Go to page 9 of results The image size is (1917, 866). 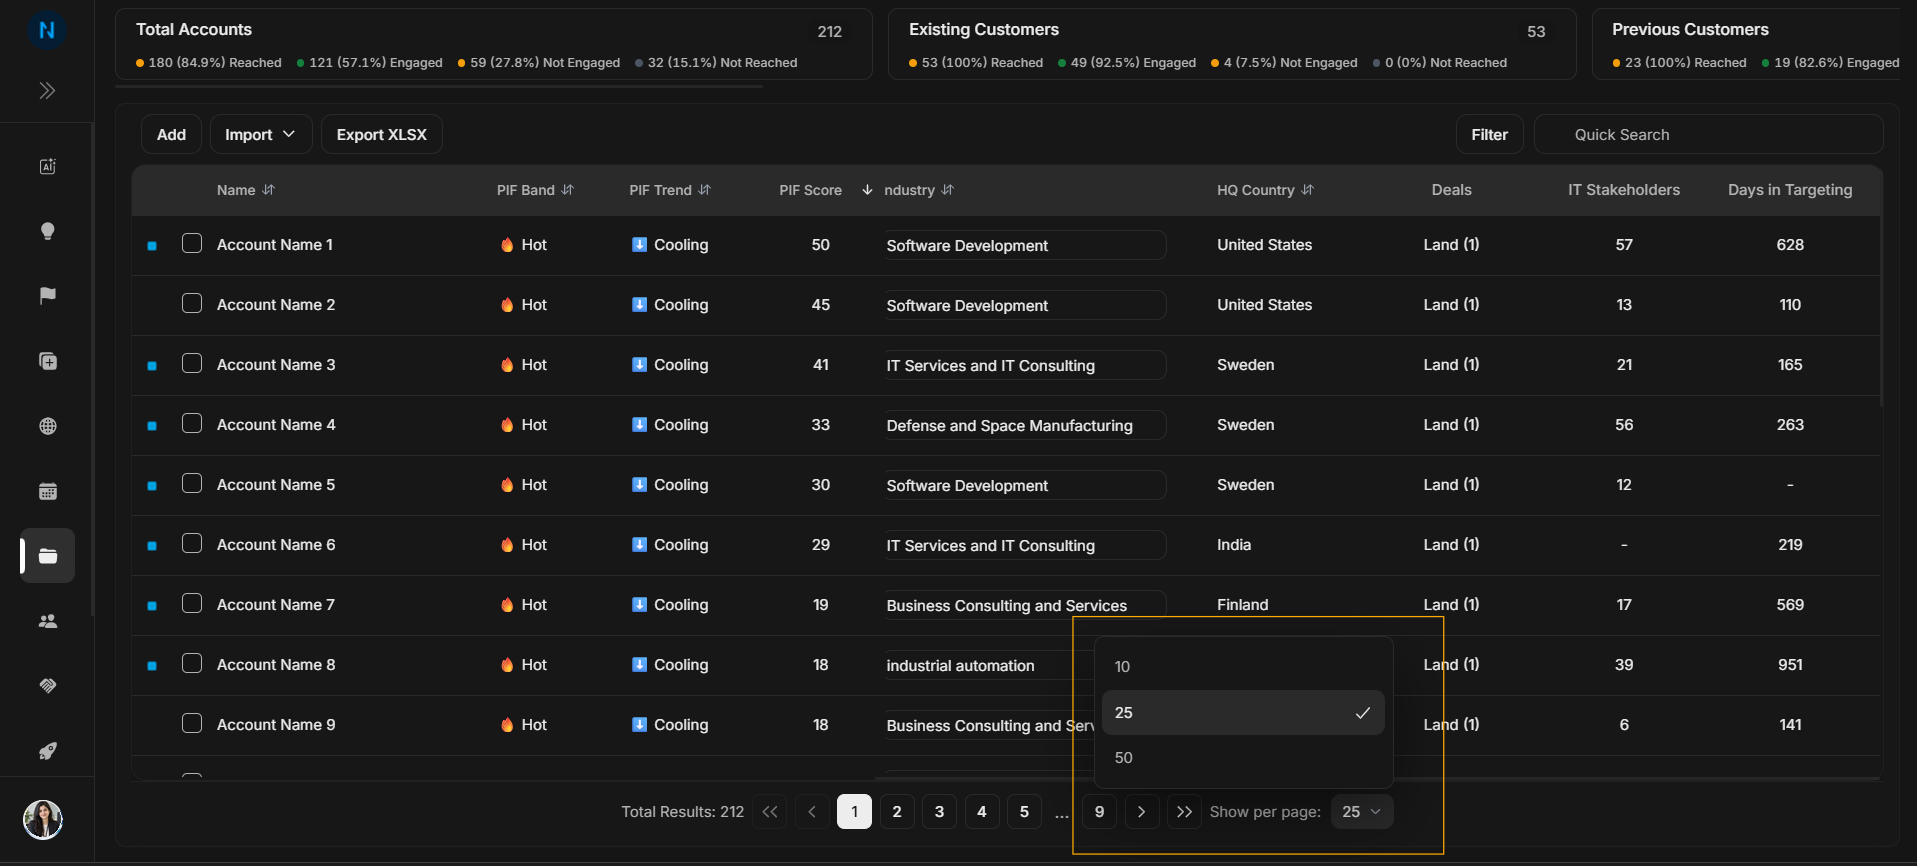click(x=1099, y=812)
